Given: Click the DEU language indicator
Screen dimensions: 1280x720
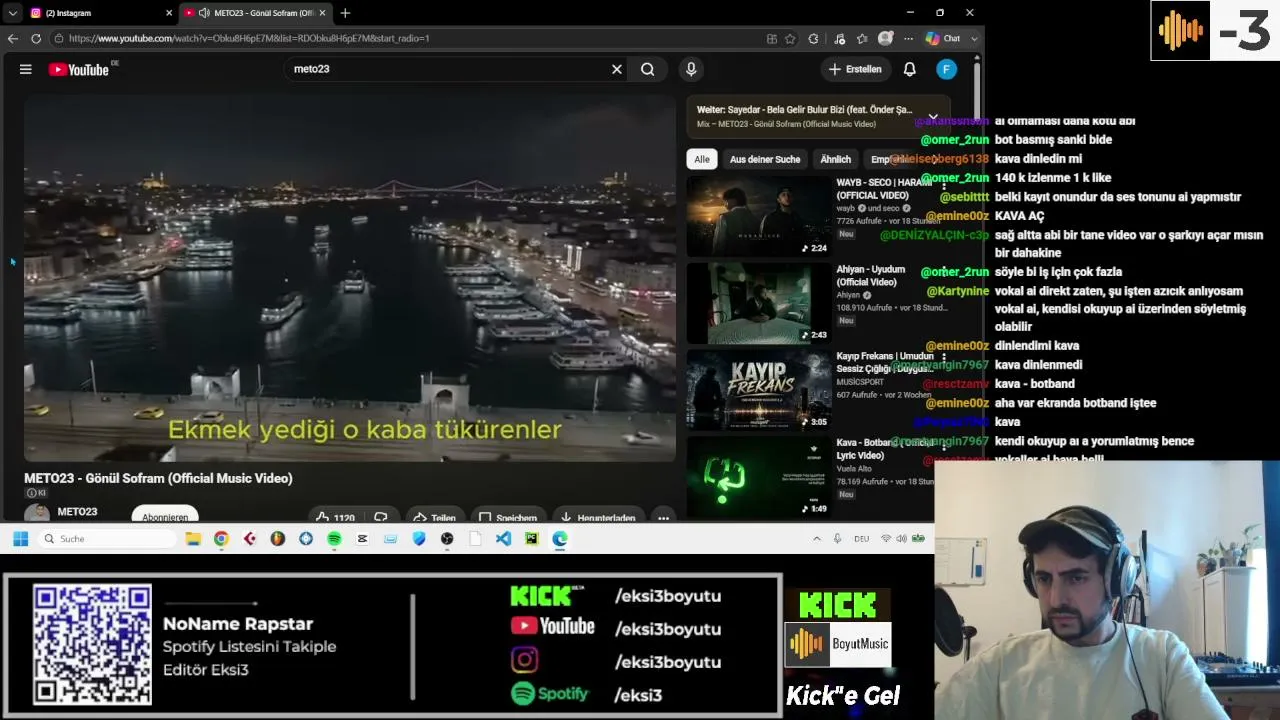Looking at the screenshot, I should pos(861,539).
